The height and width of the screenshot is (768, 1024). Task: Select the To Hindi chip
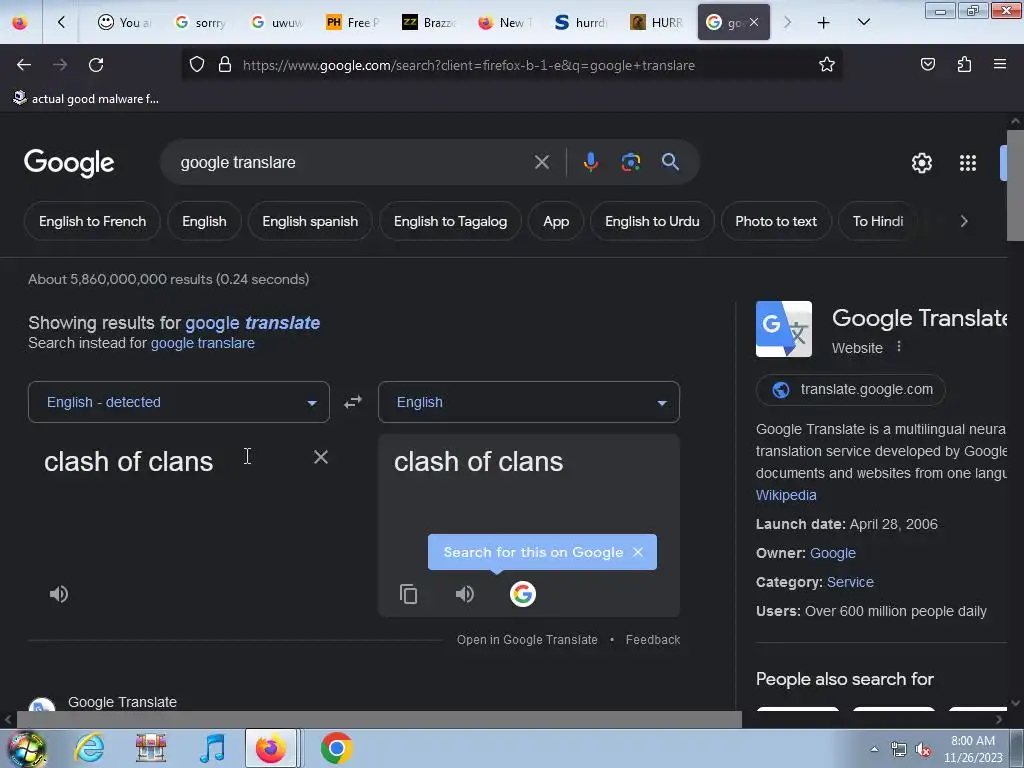point(878,221)
